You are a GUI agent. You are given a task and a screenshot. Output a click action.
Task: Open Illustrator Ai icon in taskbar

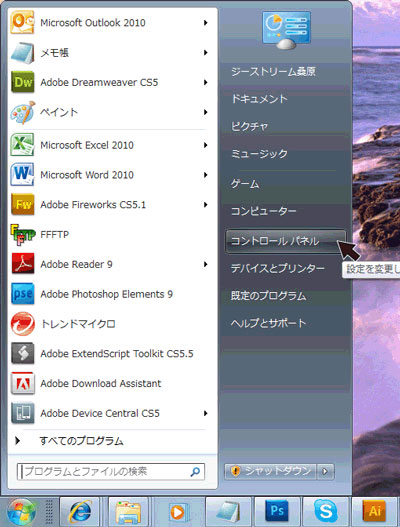[x=374, y=511]
